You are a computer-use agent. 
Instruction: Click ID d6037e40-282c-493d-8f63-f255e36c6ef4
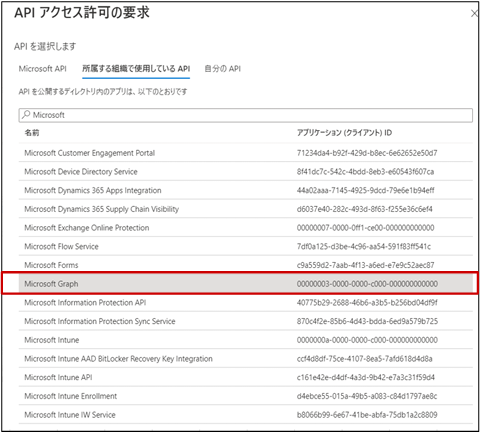(x=365, y=209)
